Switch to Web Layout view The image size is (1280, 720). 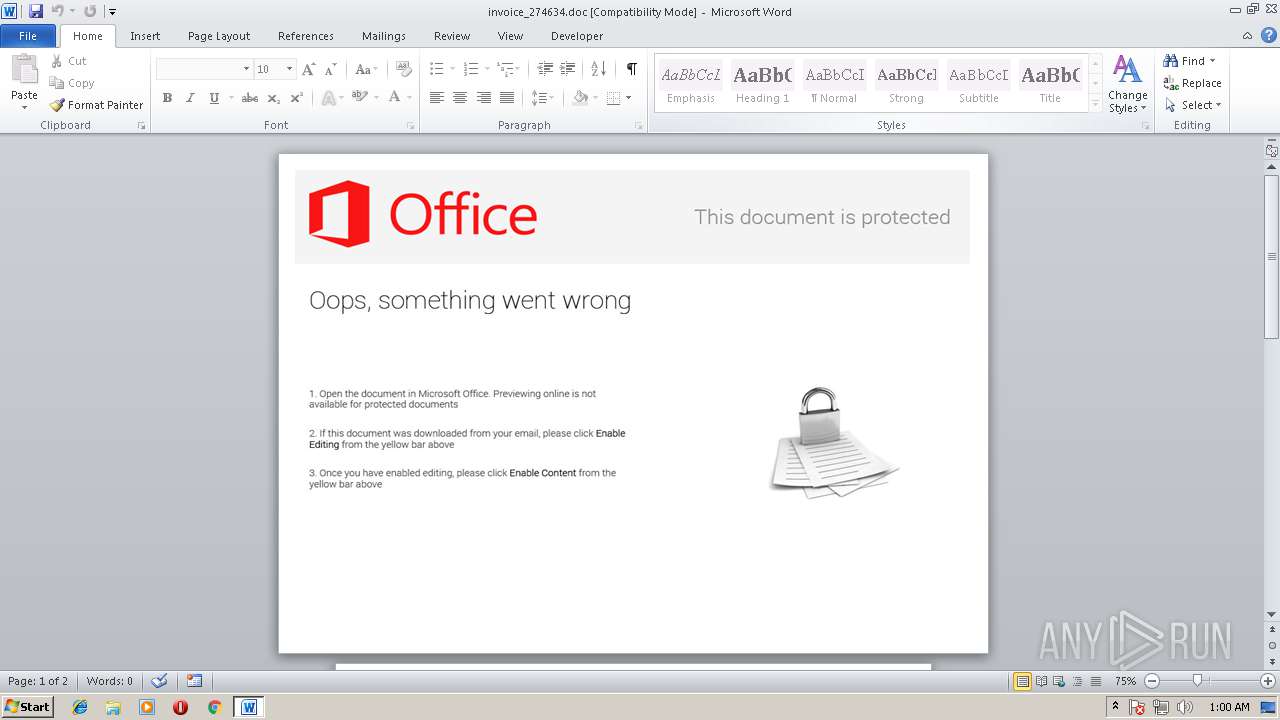[x=1060, y=681]
